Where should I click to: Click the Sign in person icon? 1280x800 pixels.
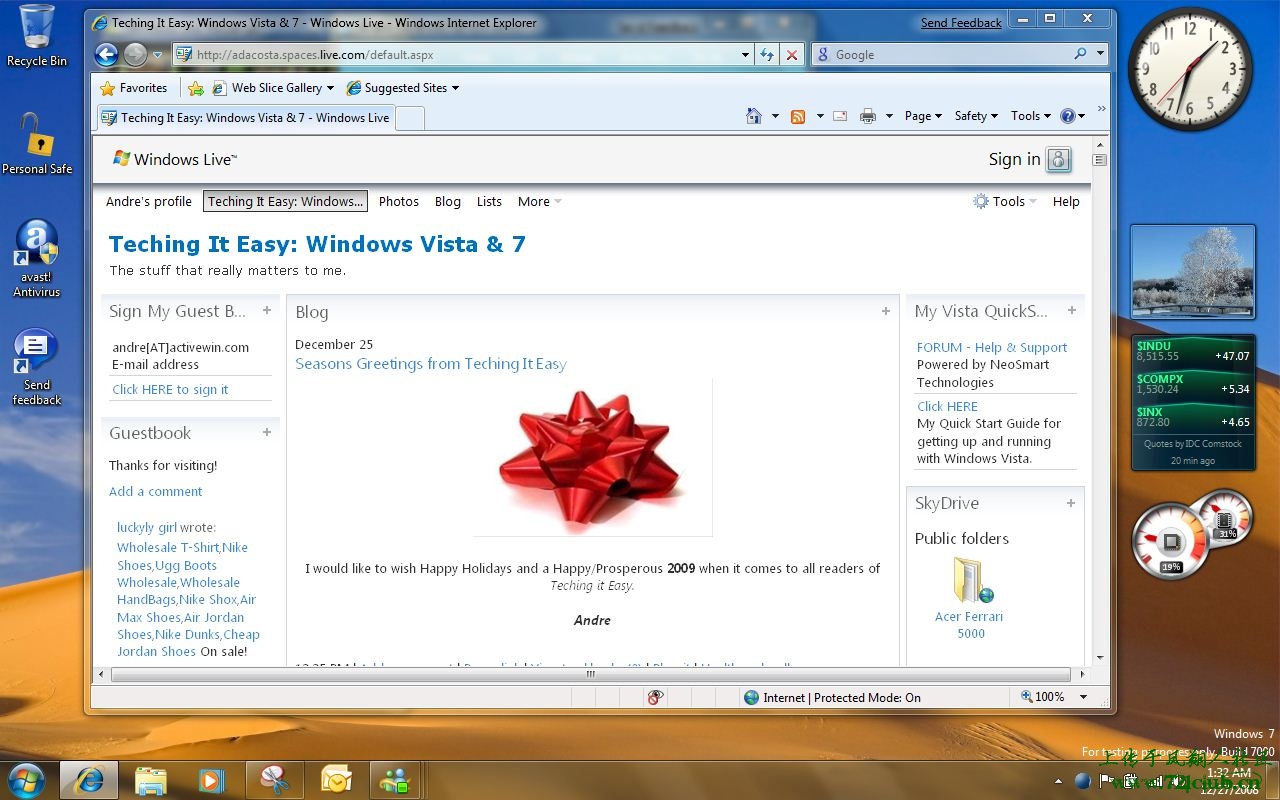point(1059,159)
